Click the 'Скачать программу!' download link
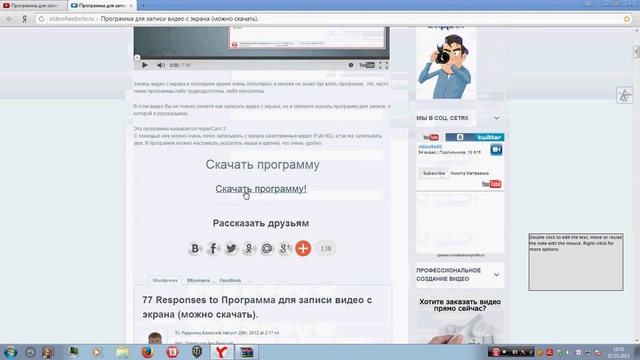The height and width of the screenshot is (360, 640). tap(261, 189)
